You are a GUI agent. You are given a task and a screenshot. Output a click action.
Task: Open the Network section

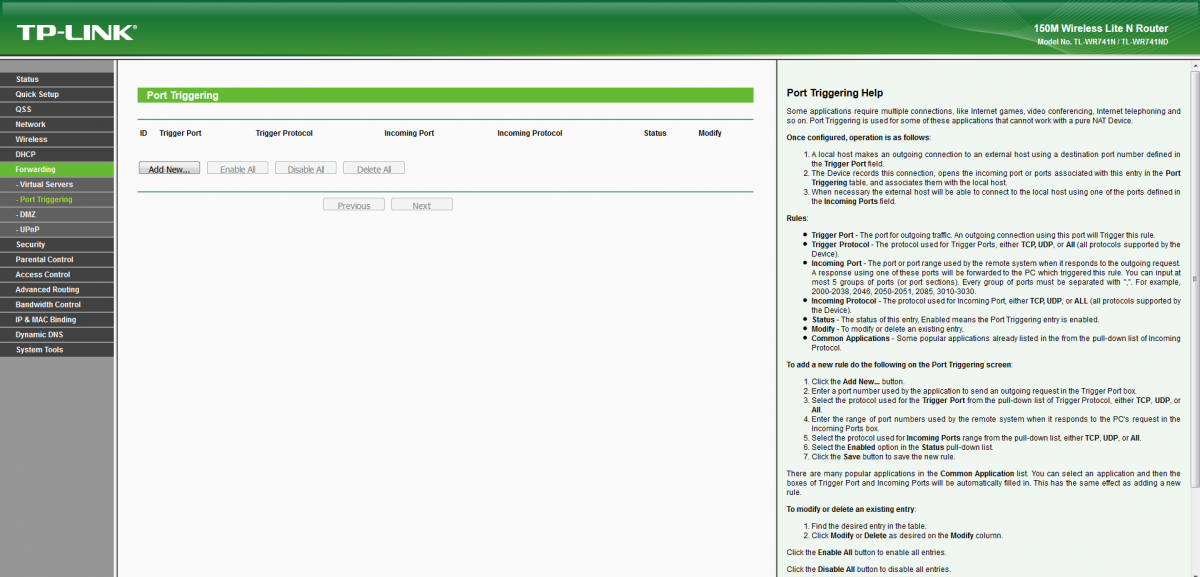(57, 124)
